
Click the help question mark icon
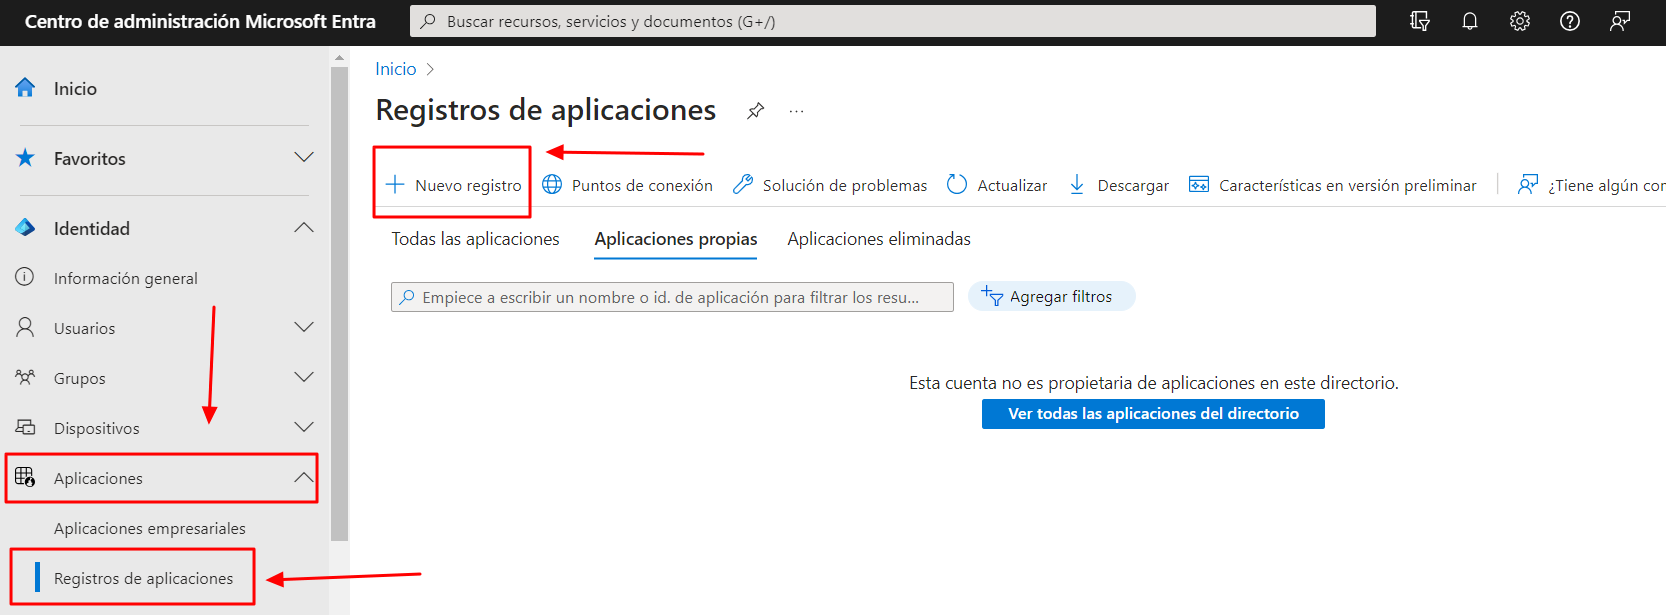click(1569, 21)
